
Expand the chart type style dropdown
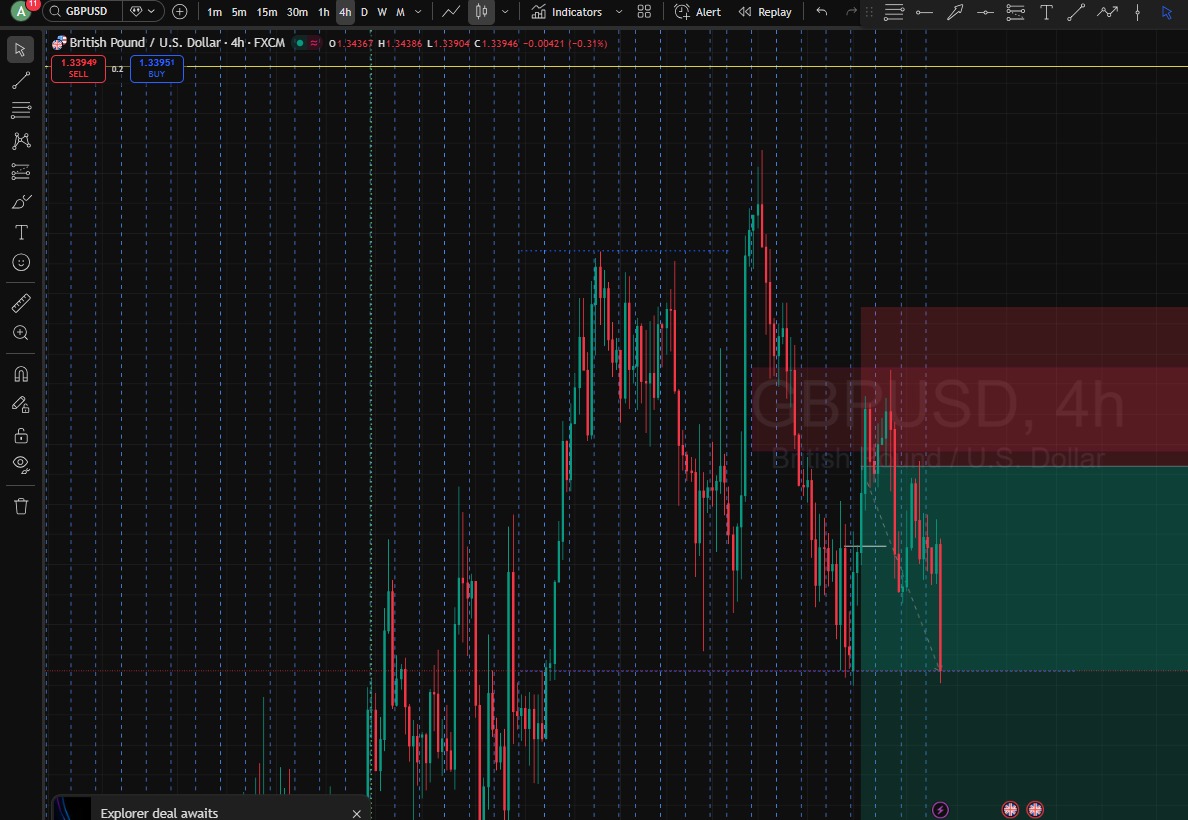pos(505,12)
